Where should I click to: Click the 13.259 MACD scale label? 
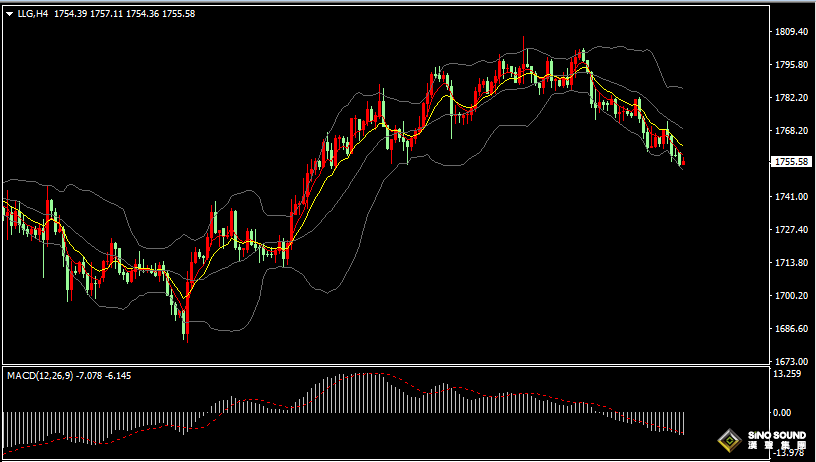click(787, 374)
